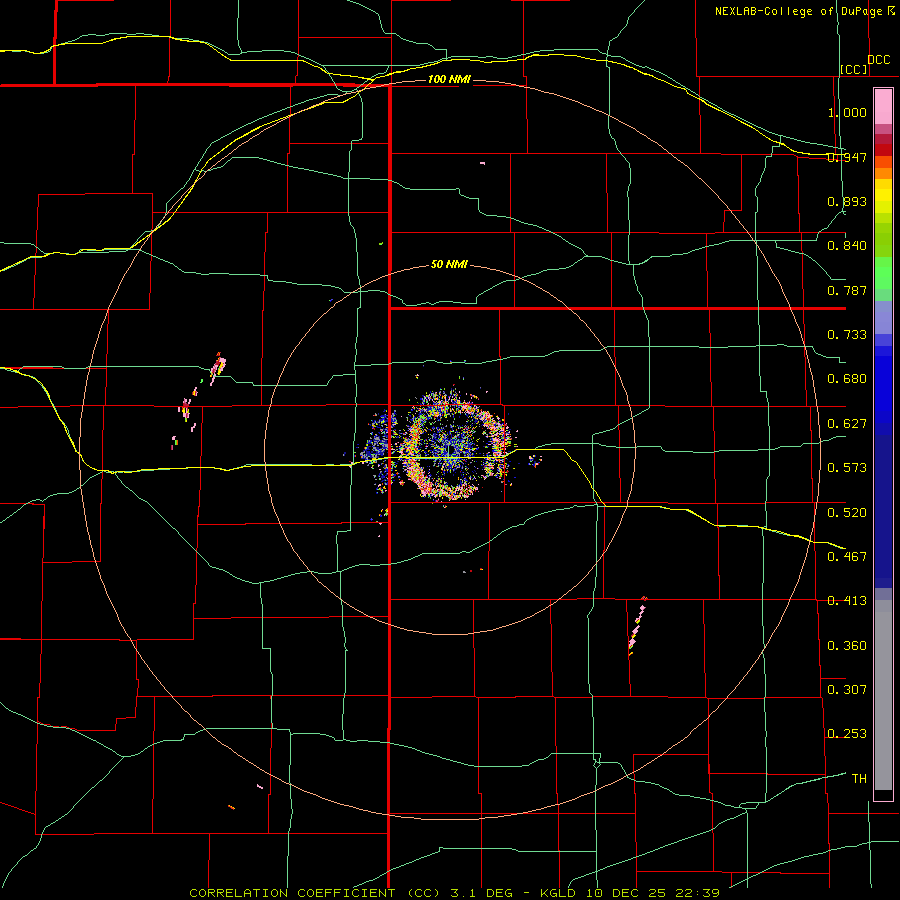Click the 0.787 color scale value
The image size is (900, 900).
[847, 290]
